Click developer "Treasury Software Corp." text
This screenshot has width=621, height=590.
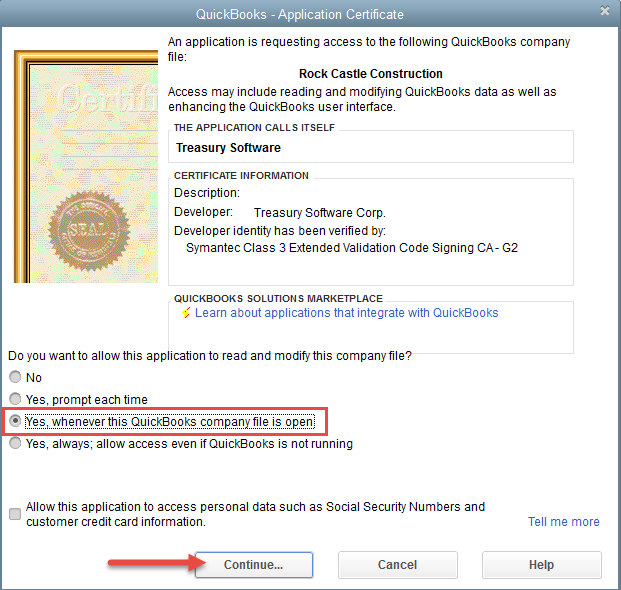click(320, 213)
